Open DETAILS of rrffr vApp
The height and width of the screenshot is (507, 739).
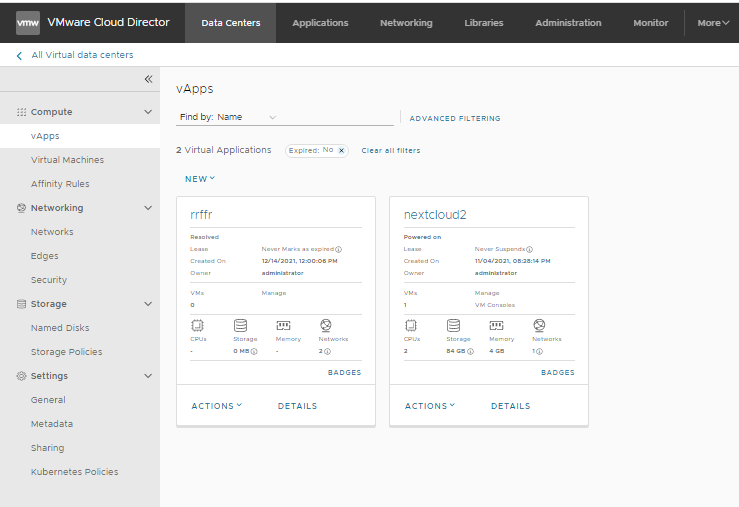point(297,406)
